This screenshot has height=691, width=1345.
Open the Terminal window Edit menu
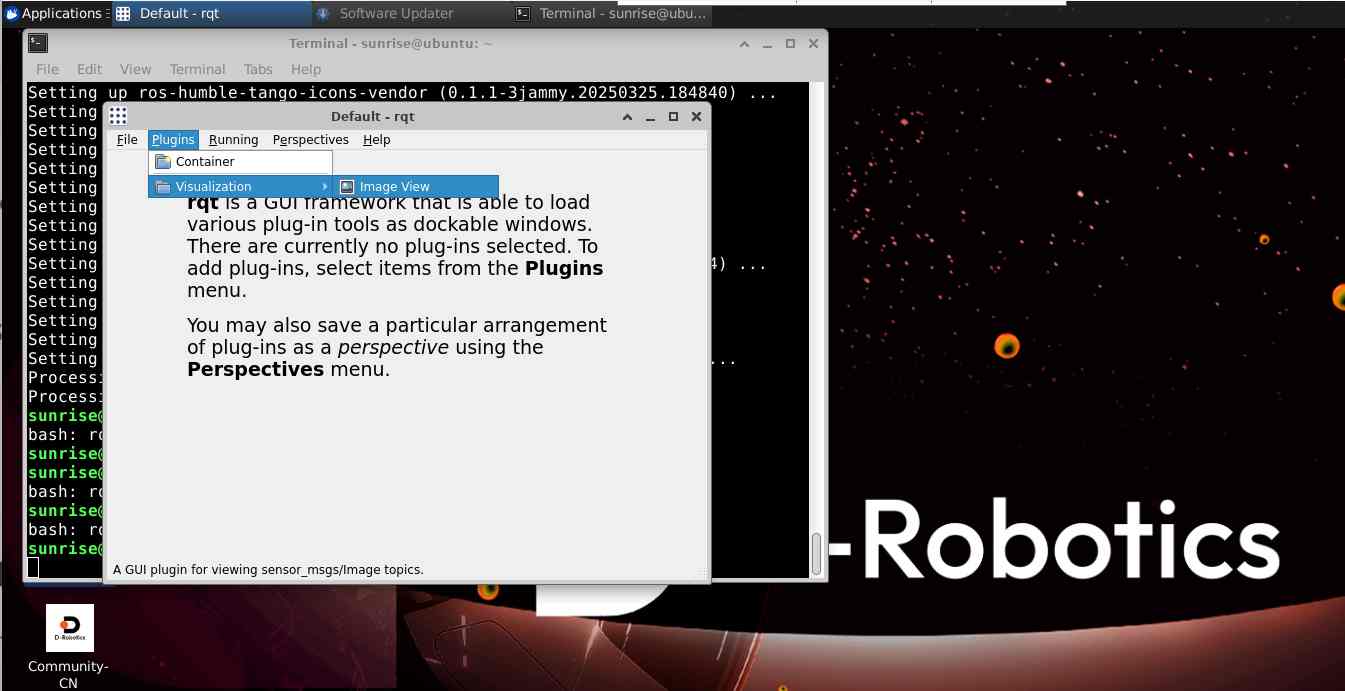(89, 69)
